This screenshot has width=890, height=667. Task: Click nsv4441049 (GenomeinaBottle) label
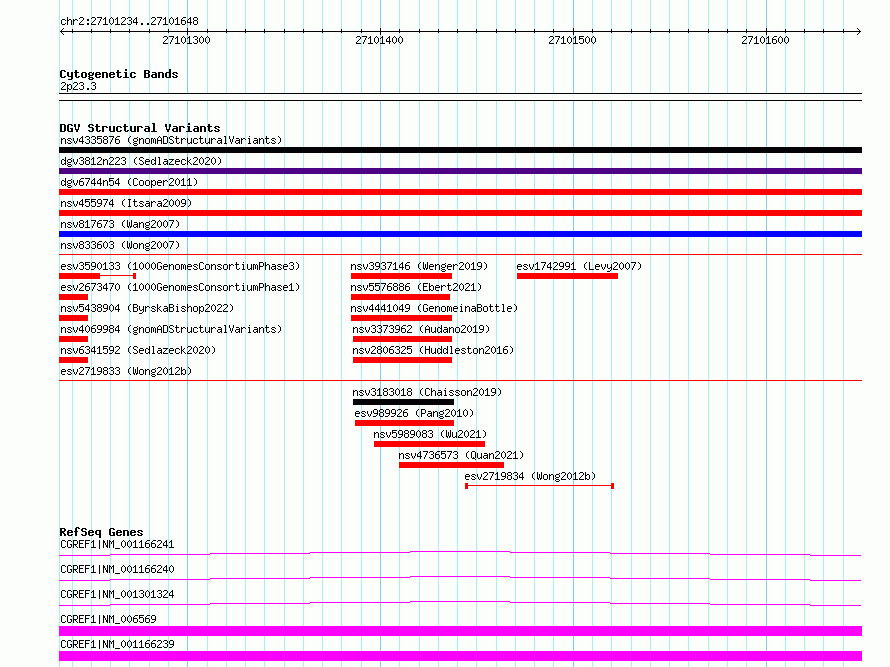[434, 308]
